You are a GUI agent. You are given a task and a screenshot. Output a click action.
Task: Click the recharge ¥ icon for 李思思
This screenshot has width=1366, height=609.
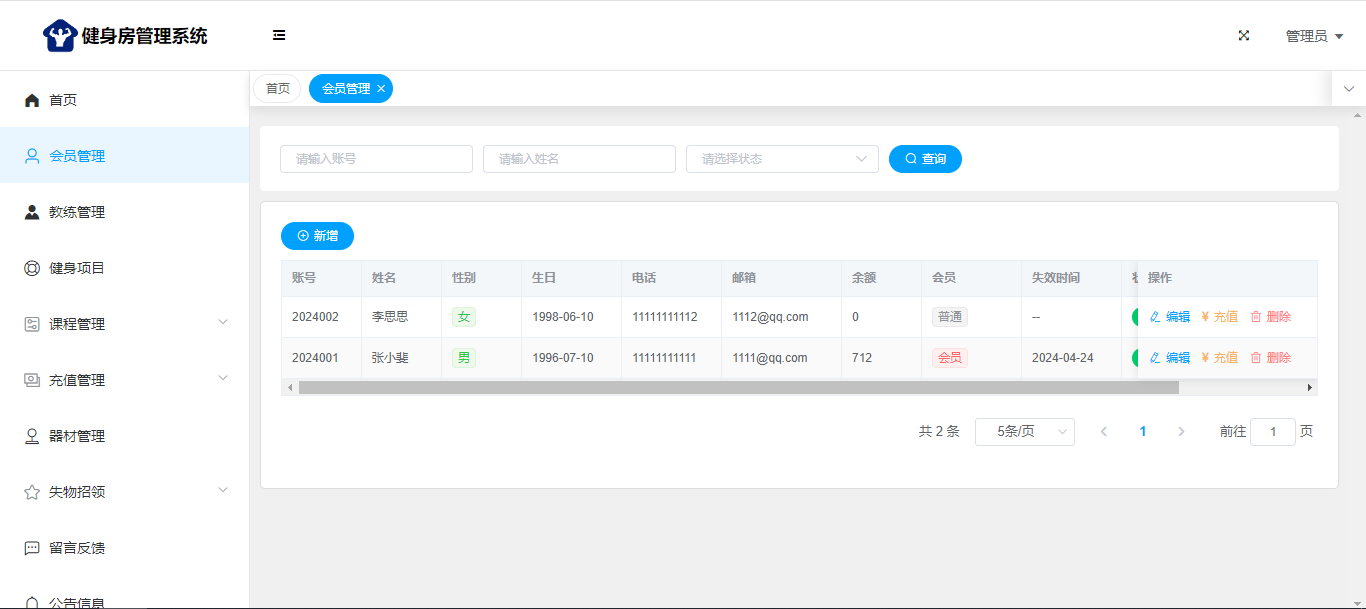pos(1205,317)
